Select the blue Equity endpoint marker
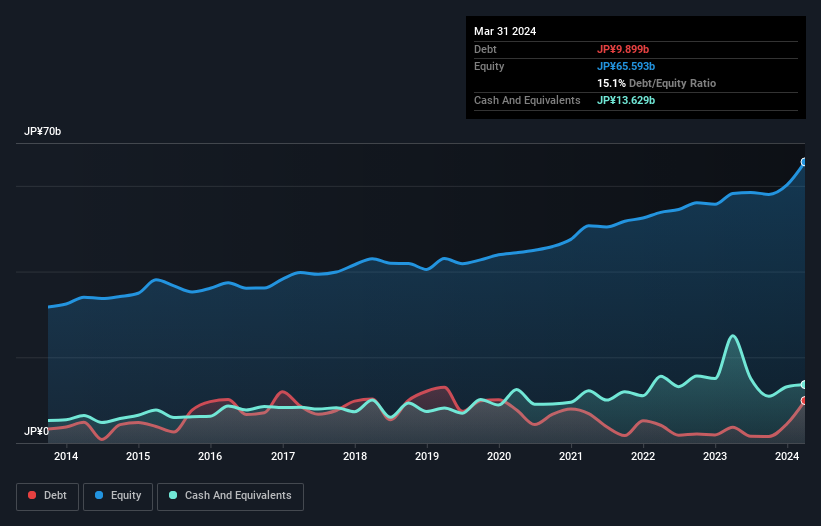 tap(804, 162)
